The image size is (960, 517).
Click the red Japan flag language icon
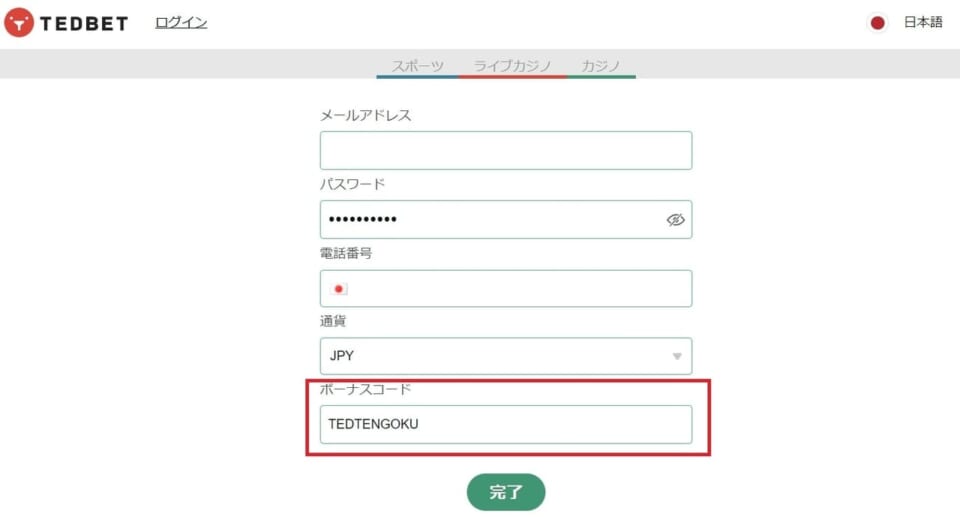coord(877,23)
